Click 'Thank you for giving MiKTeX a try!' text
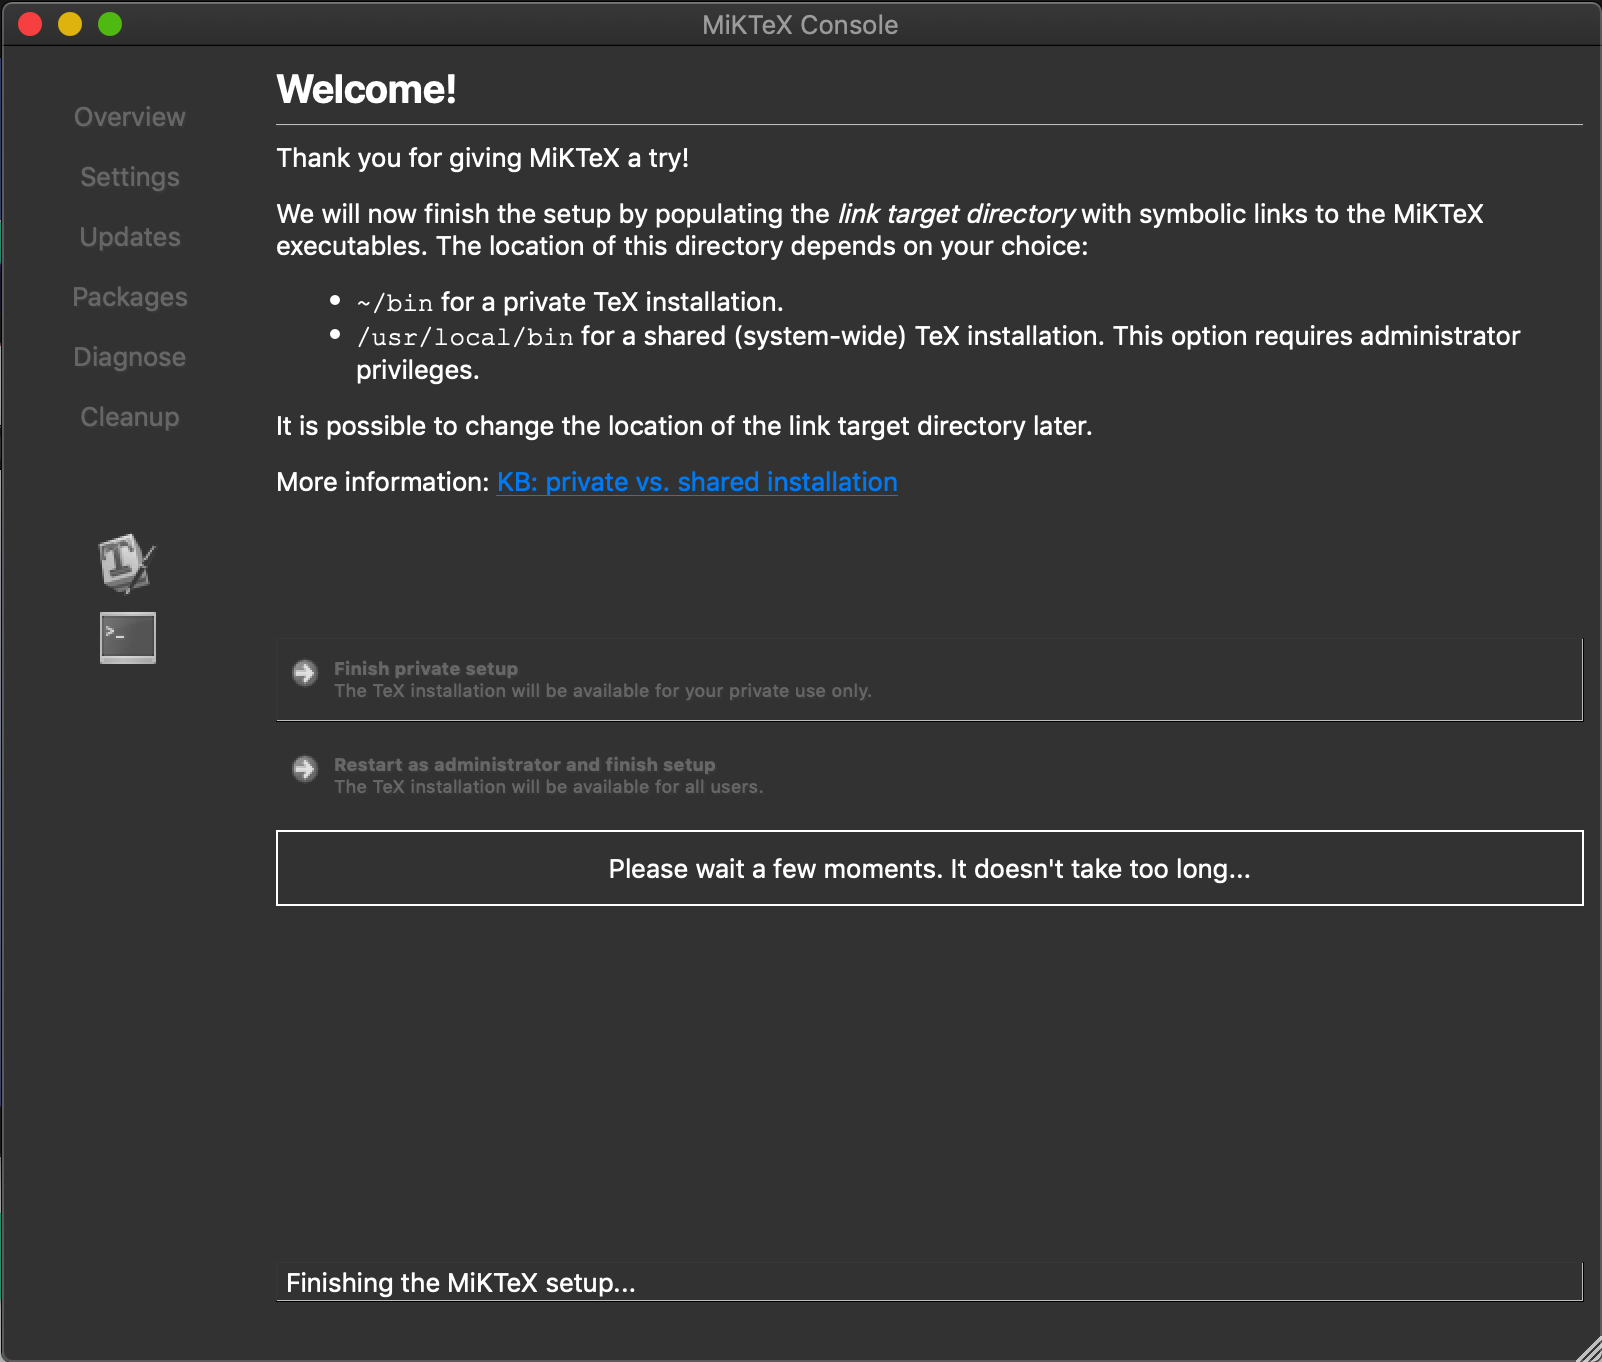 pos(482,158)
